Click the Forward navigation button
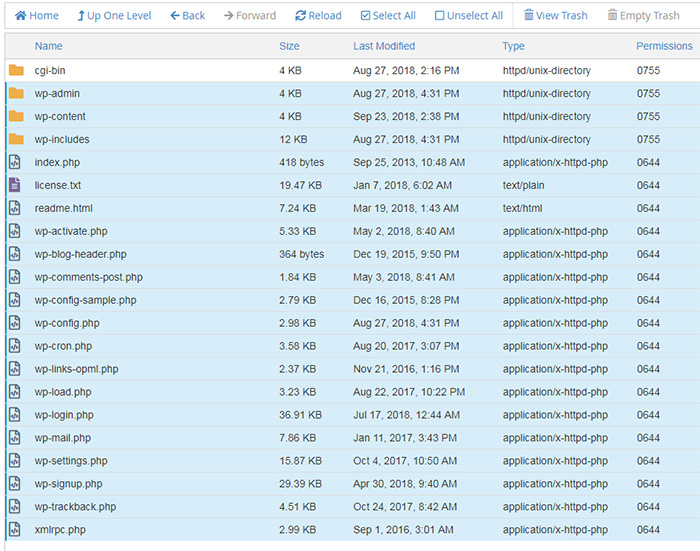Screen dimensions: 700x551 (x=250, y=16)
